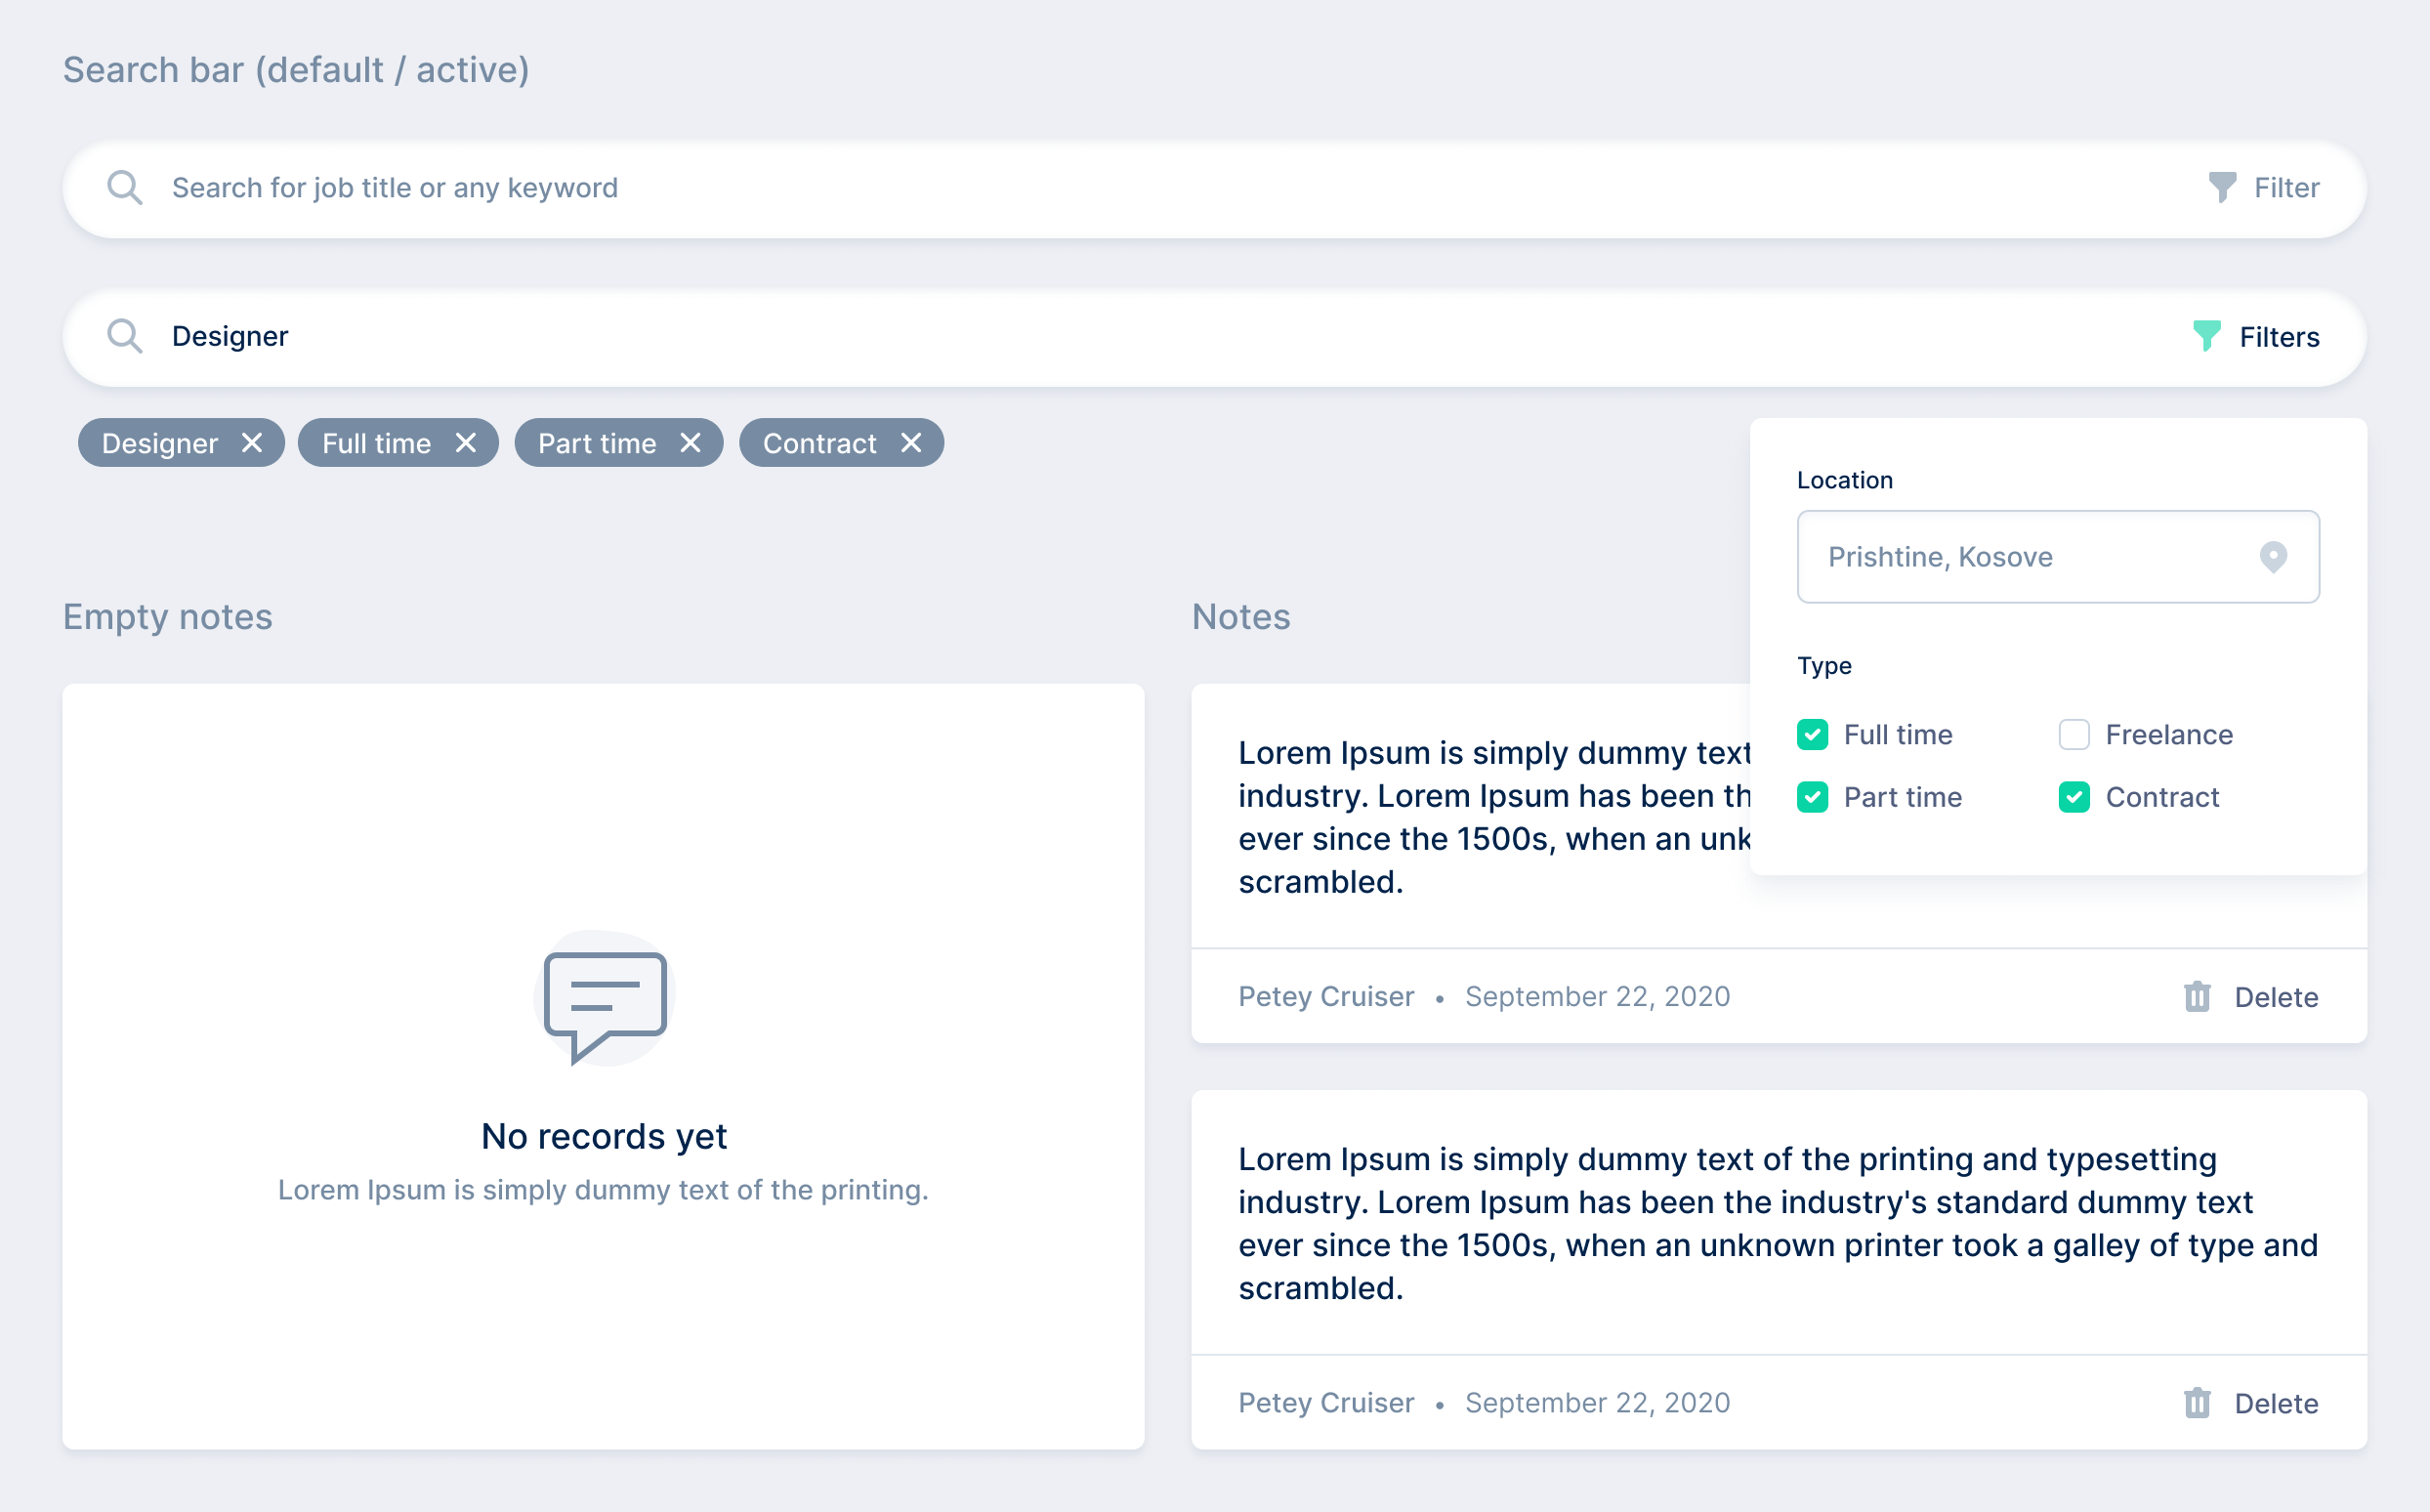The image size is (2430, 1512).
Task: Click trash icon on second note
Action: point(2197,1403)
